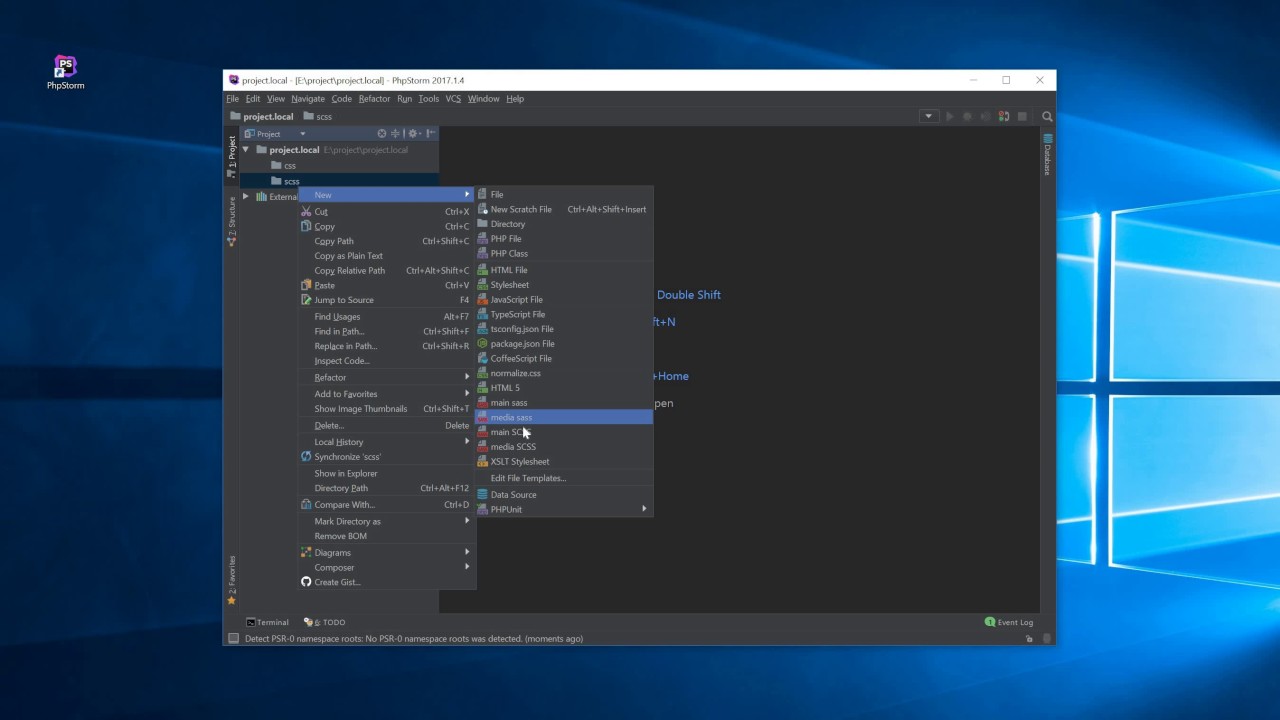Collapse the project.local tree node
This screenshot has height=720, width=1280.
tap(246, 150)
